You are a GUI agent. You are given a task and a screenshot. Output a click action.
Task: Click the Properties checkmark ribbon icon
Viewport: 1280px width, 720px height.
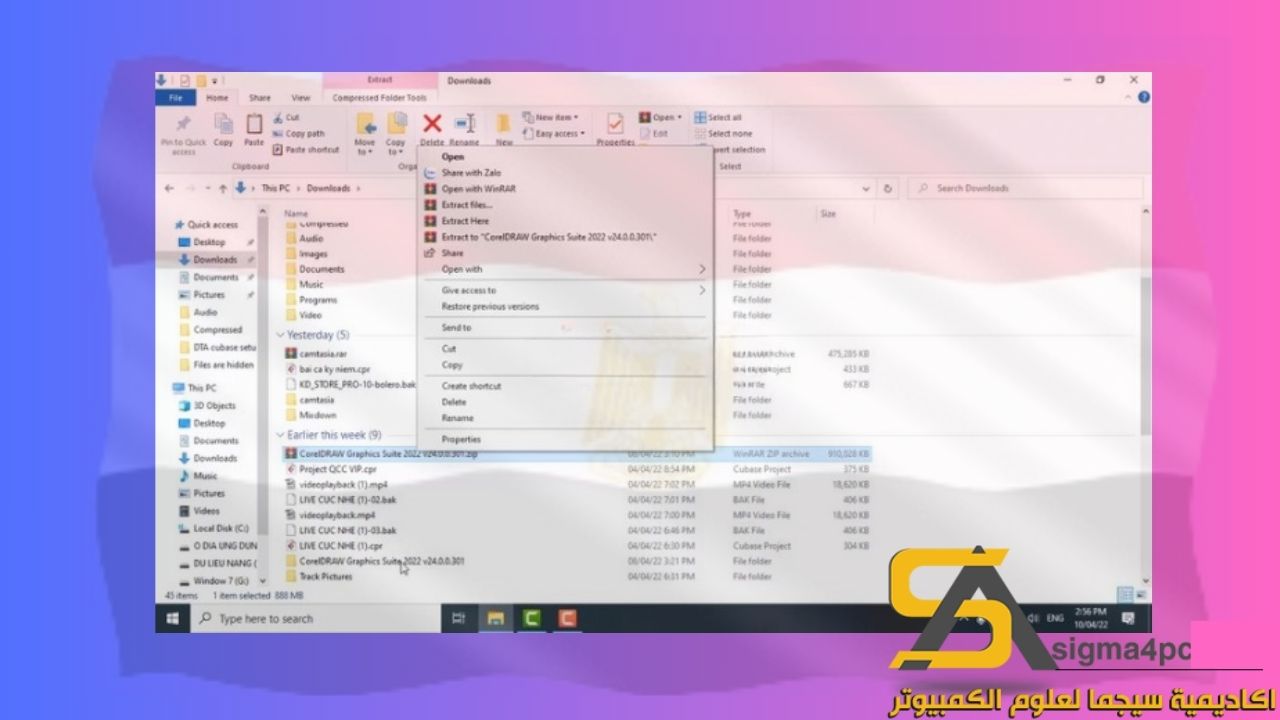[x=615, y=123]
